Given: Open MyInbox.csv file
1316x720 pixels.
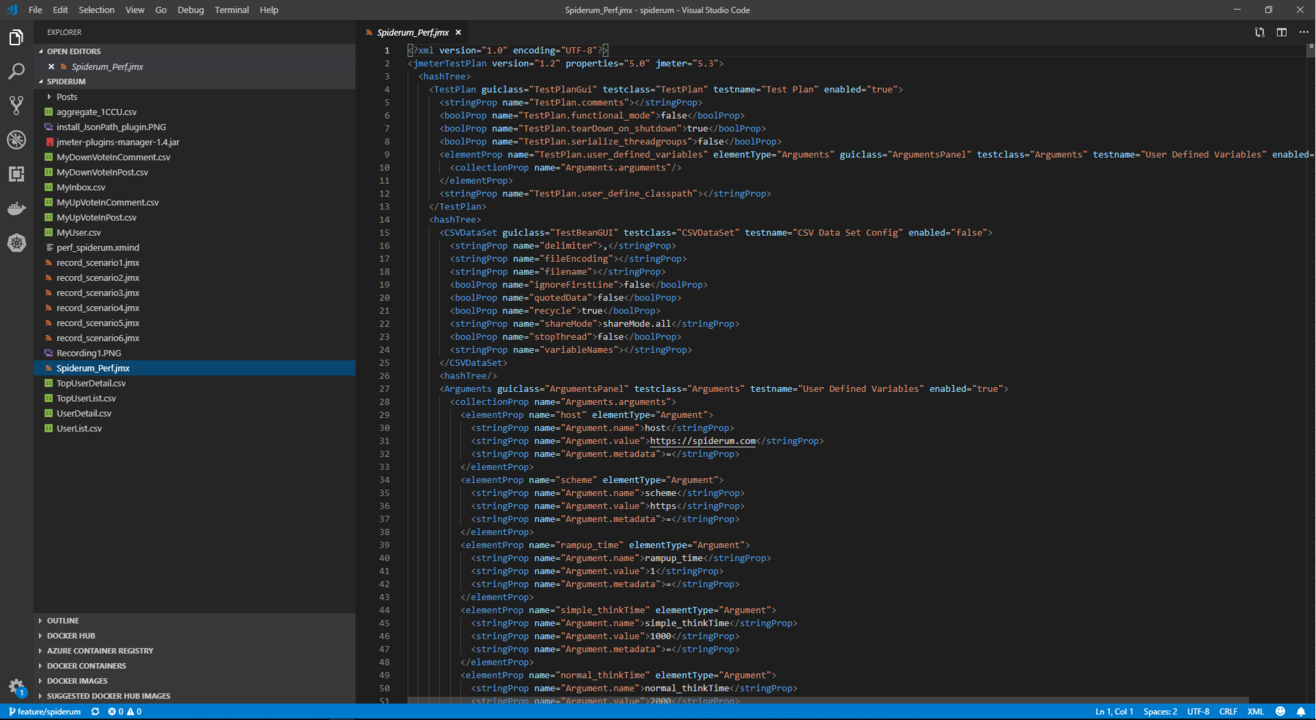Looking at the screenshot, I should pos(194,187).
